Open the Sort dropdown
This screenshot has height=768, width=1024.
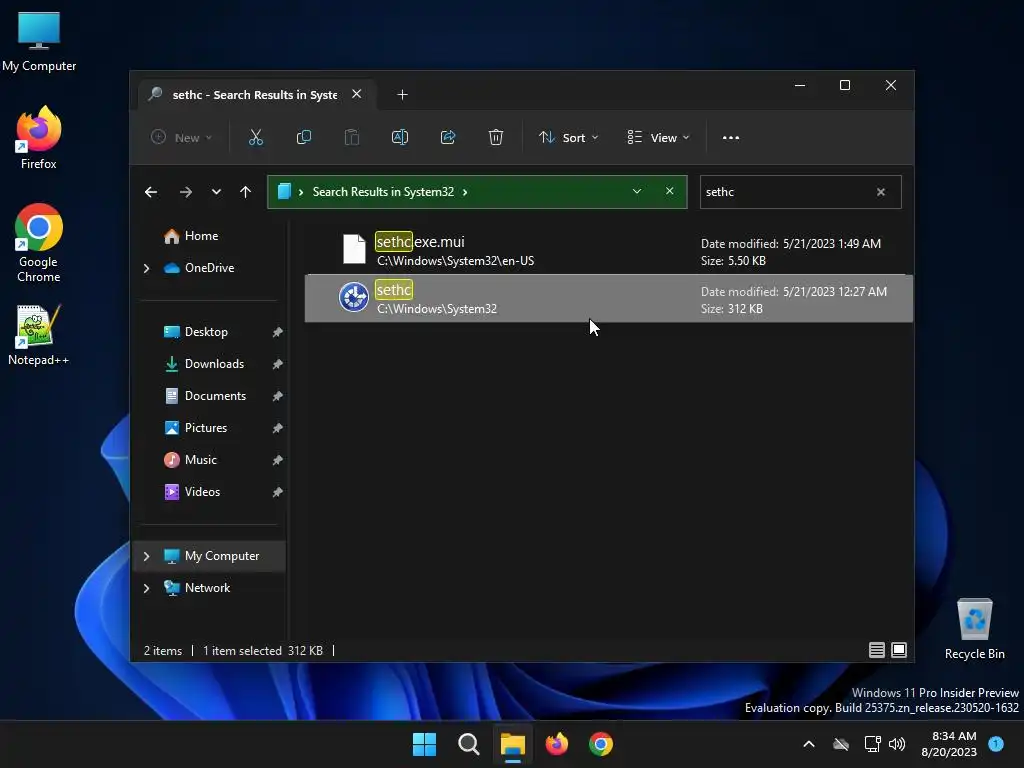pyautogui.click(x=568, y=138)
